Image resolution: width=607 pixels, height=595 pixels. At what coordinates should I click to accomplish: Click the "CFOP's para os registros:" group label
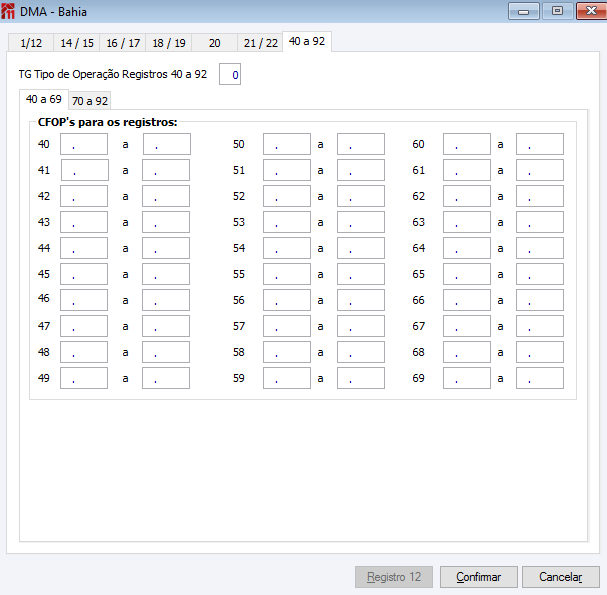[x=107, y=122]
